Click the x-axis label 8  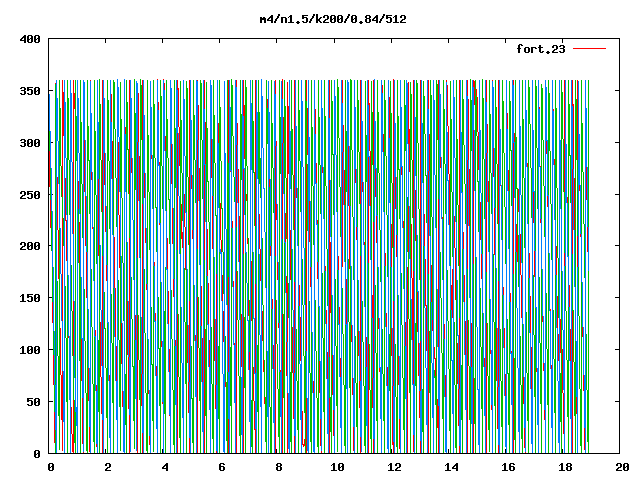coord(279,467)
